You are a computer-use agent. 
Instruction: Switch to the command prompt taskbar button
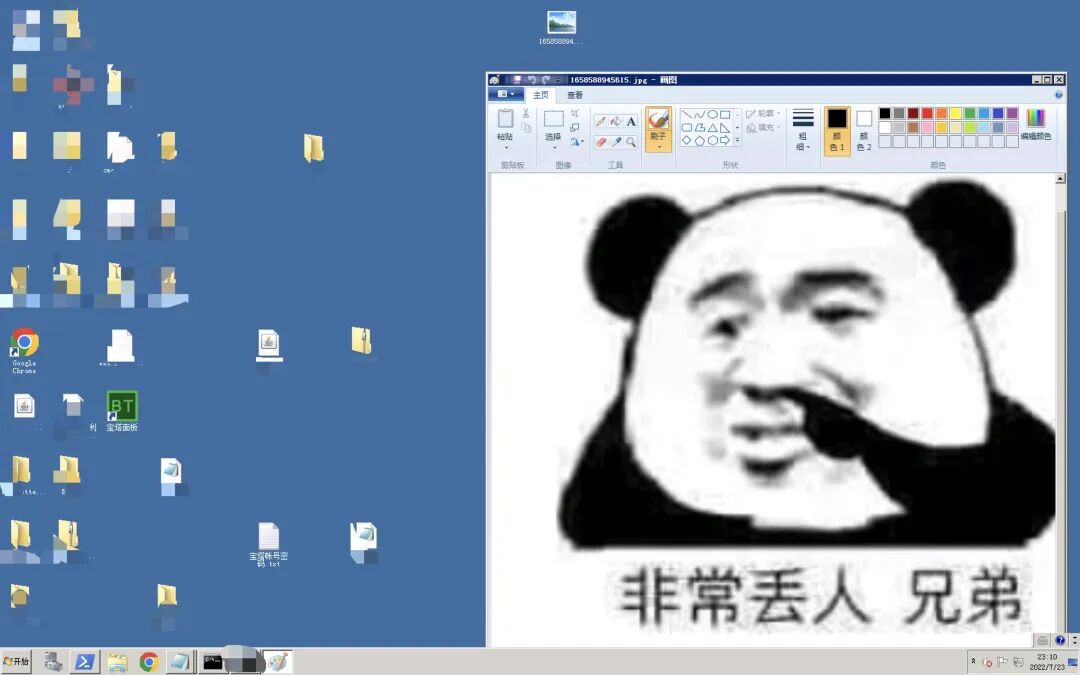[213, 662]
